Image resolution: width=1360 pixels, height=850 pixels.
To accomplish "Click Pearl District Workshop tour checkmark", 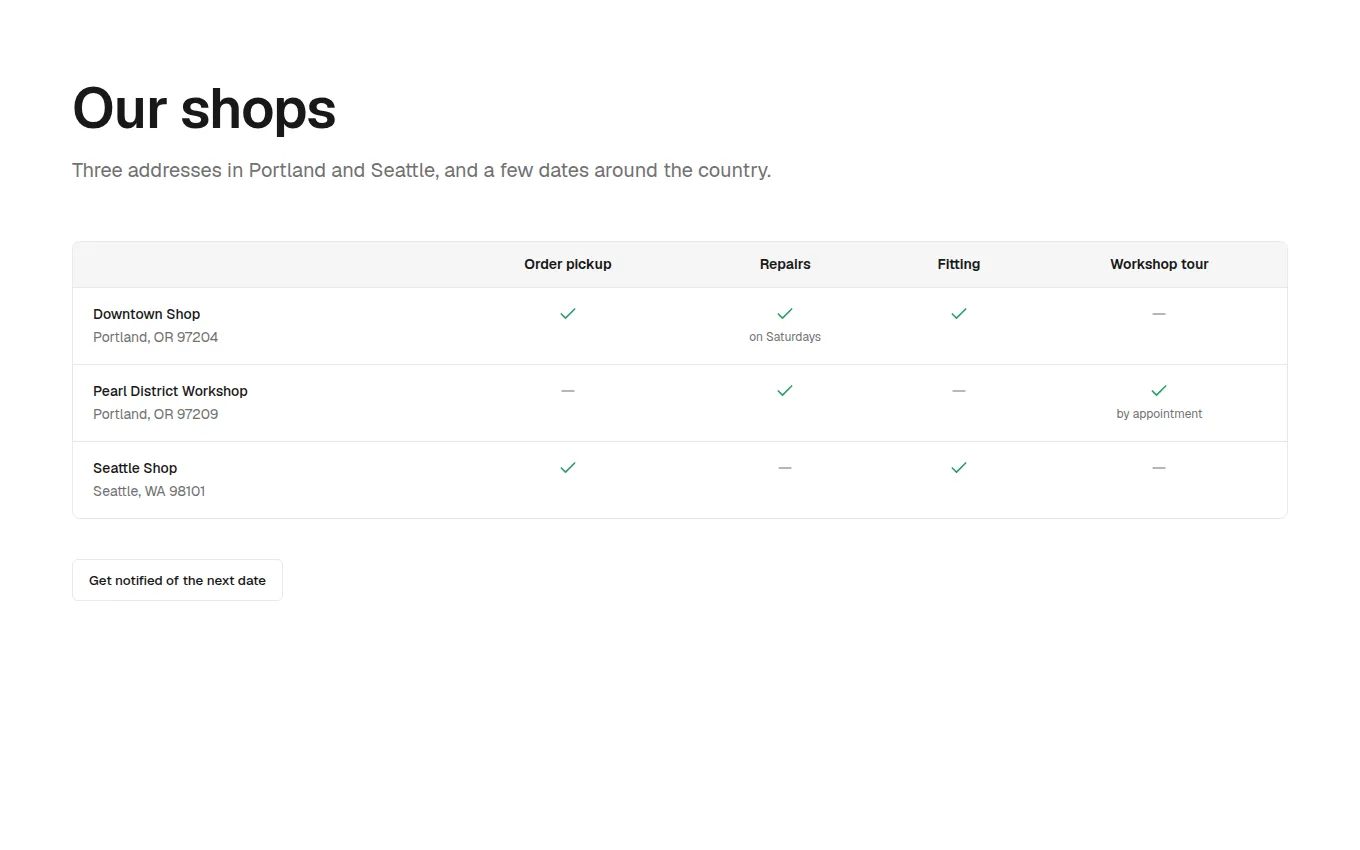I will (1159, 391).
